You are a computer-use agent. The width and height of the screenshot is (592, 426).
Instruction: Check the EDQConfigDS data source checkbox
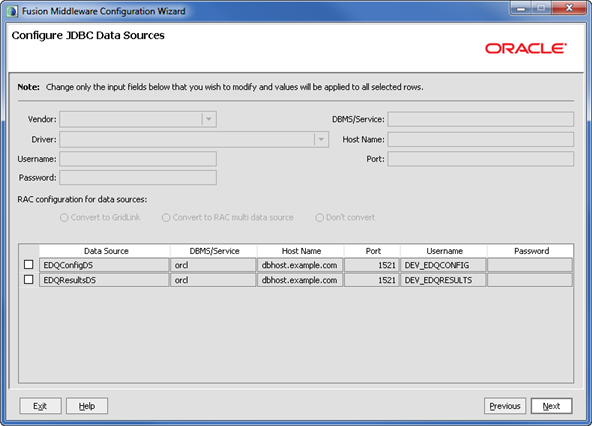pos(28,264)
